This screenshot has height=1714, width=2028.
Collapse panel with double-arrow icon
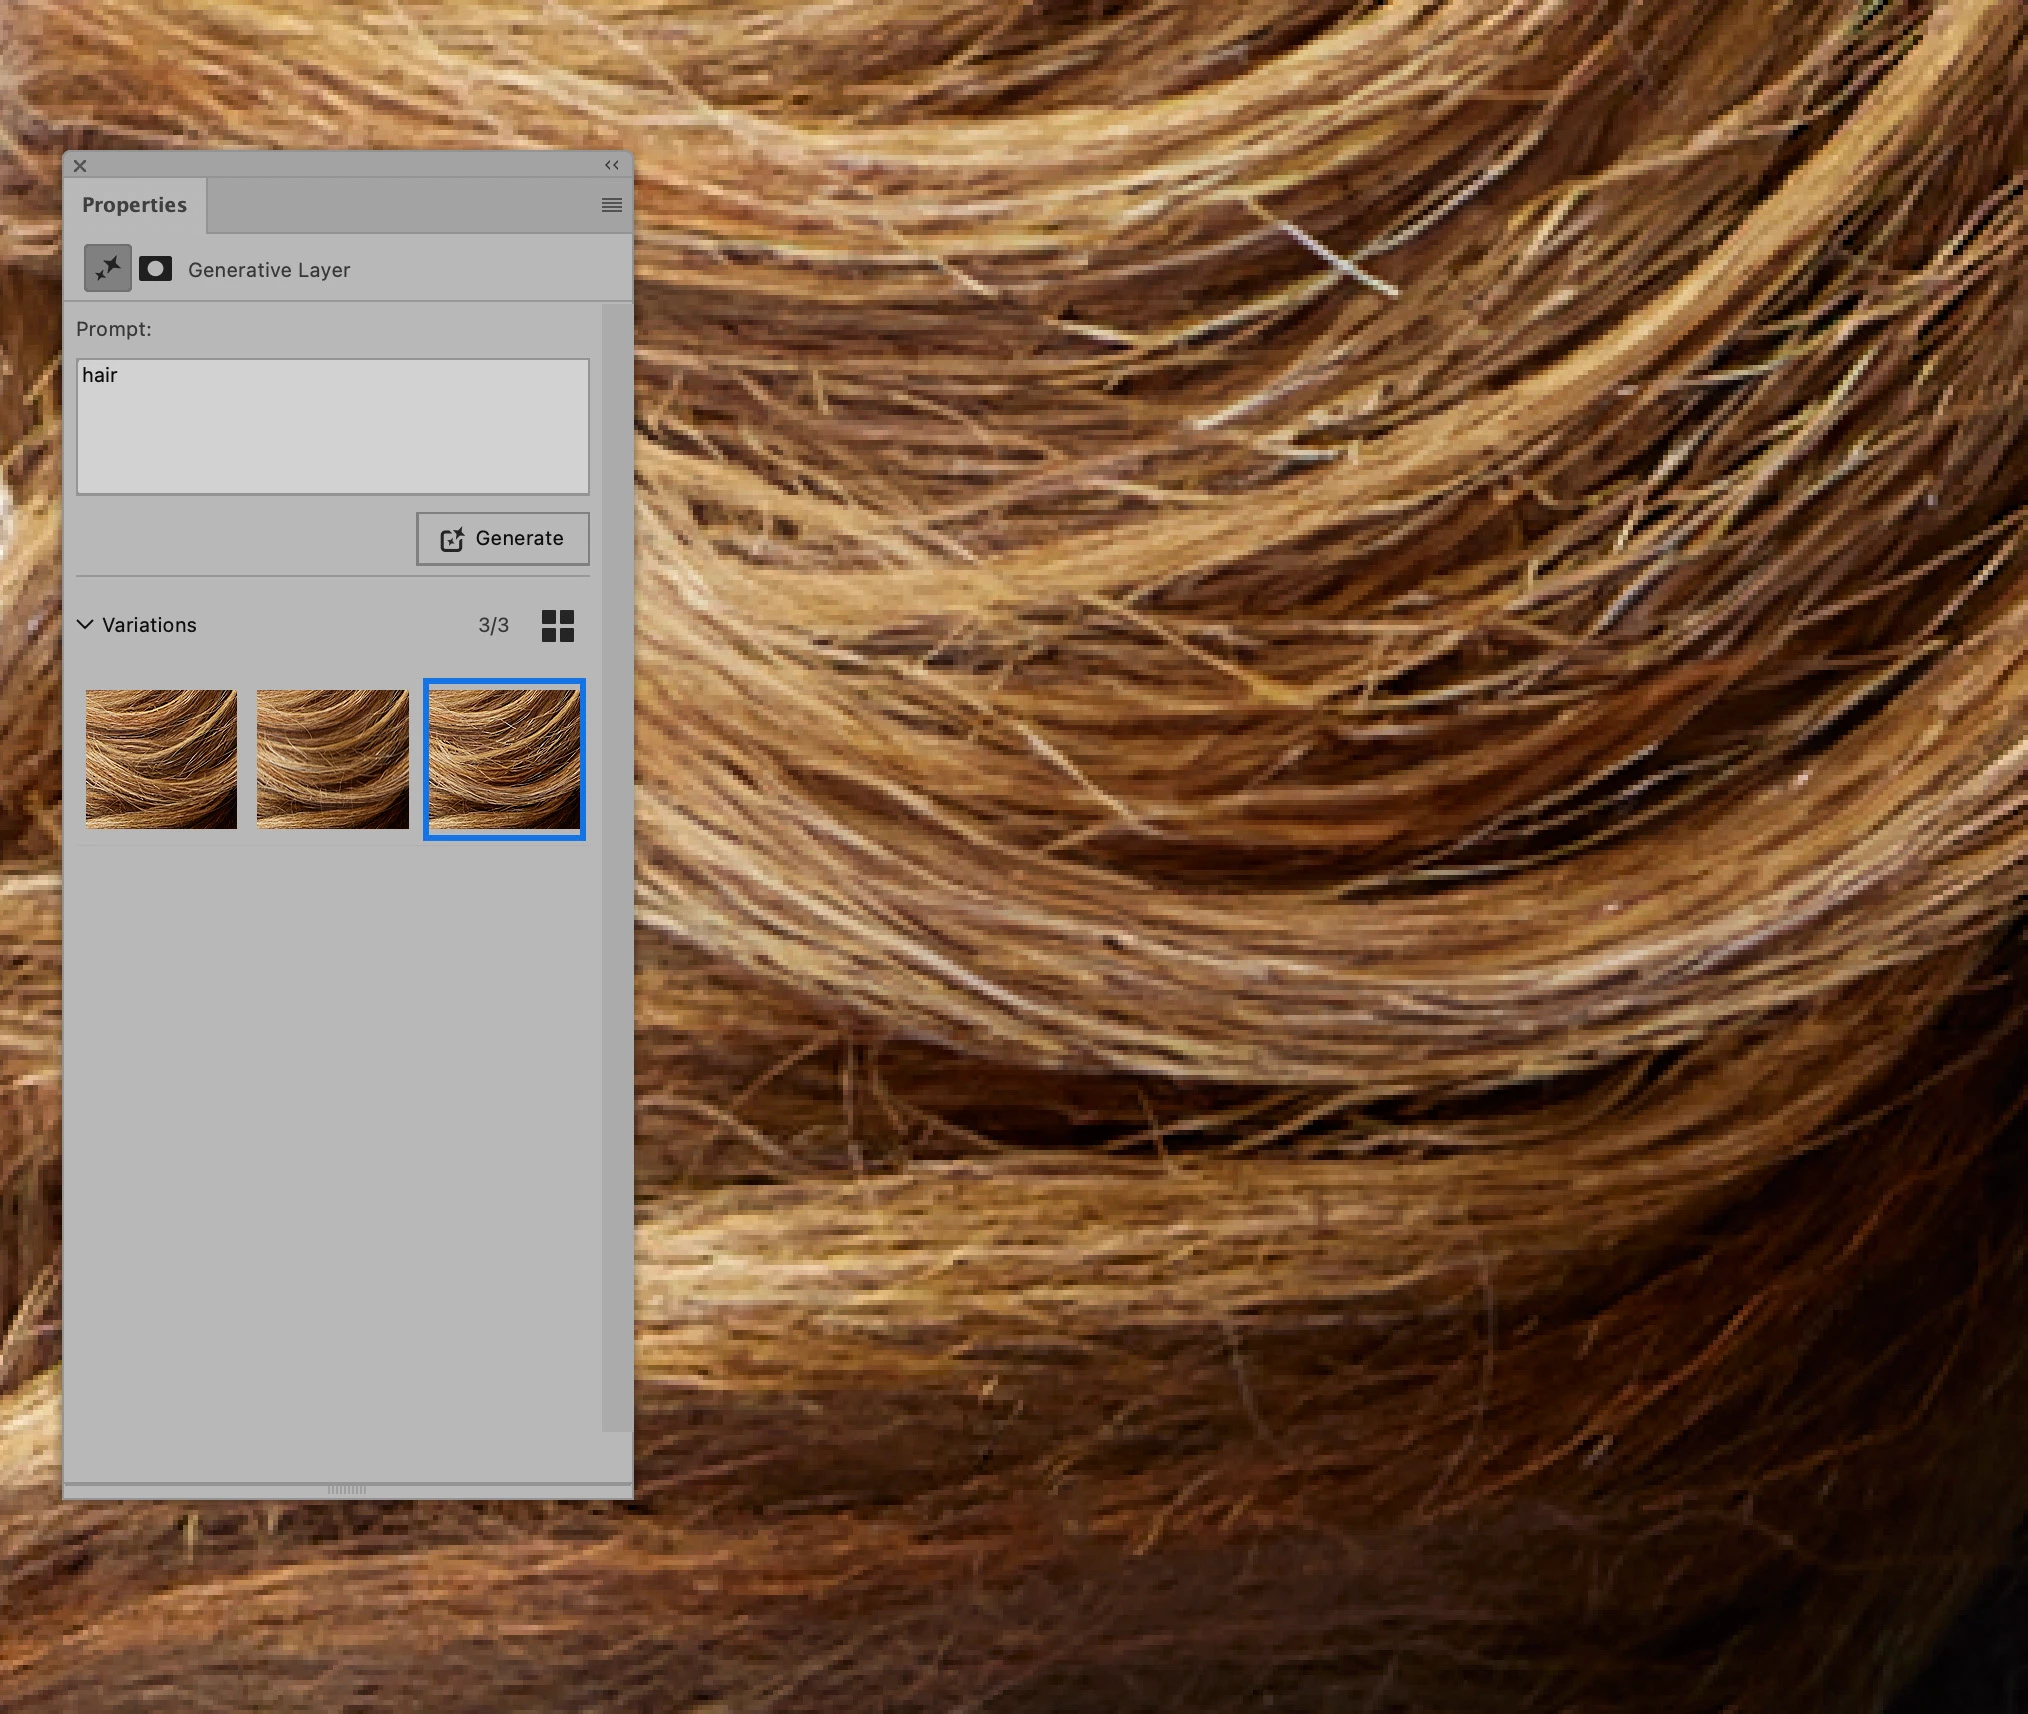tap(611, 165)
